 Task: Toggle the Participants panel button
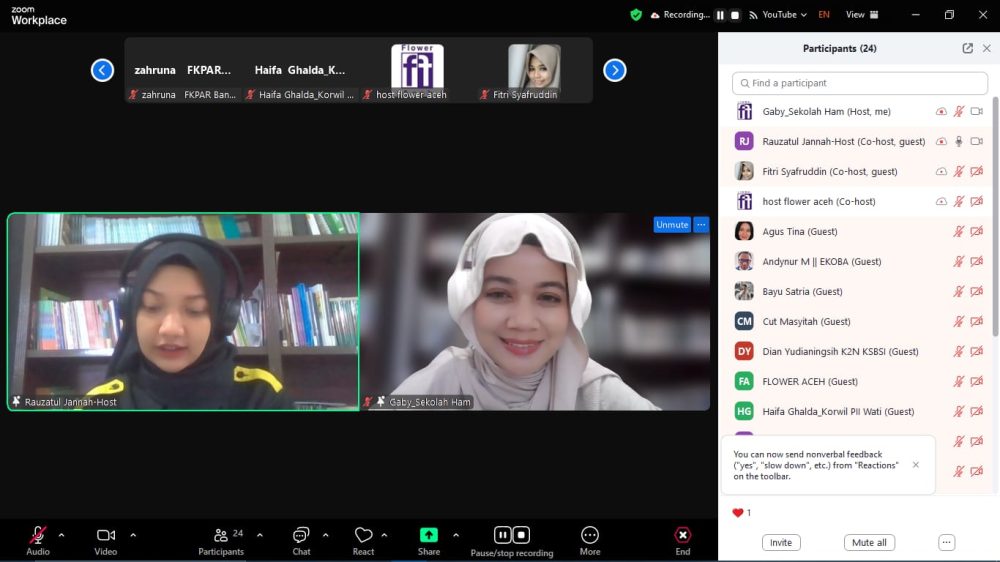click(x=221, y=536)
